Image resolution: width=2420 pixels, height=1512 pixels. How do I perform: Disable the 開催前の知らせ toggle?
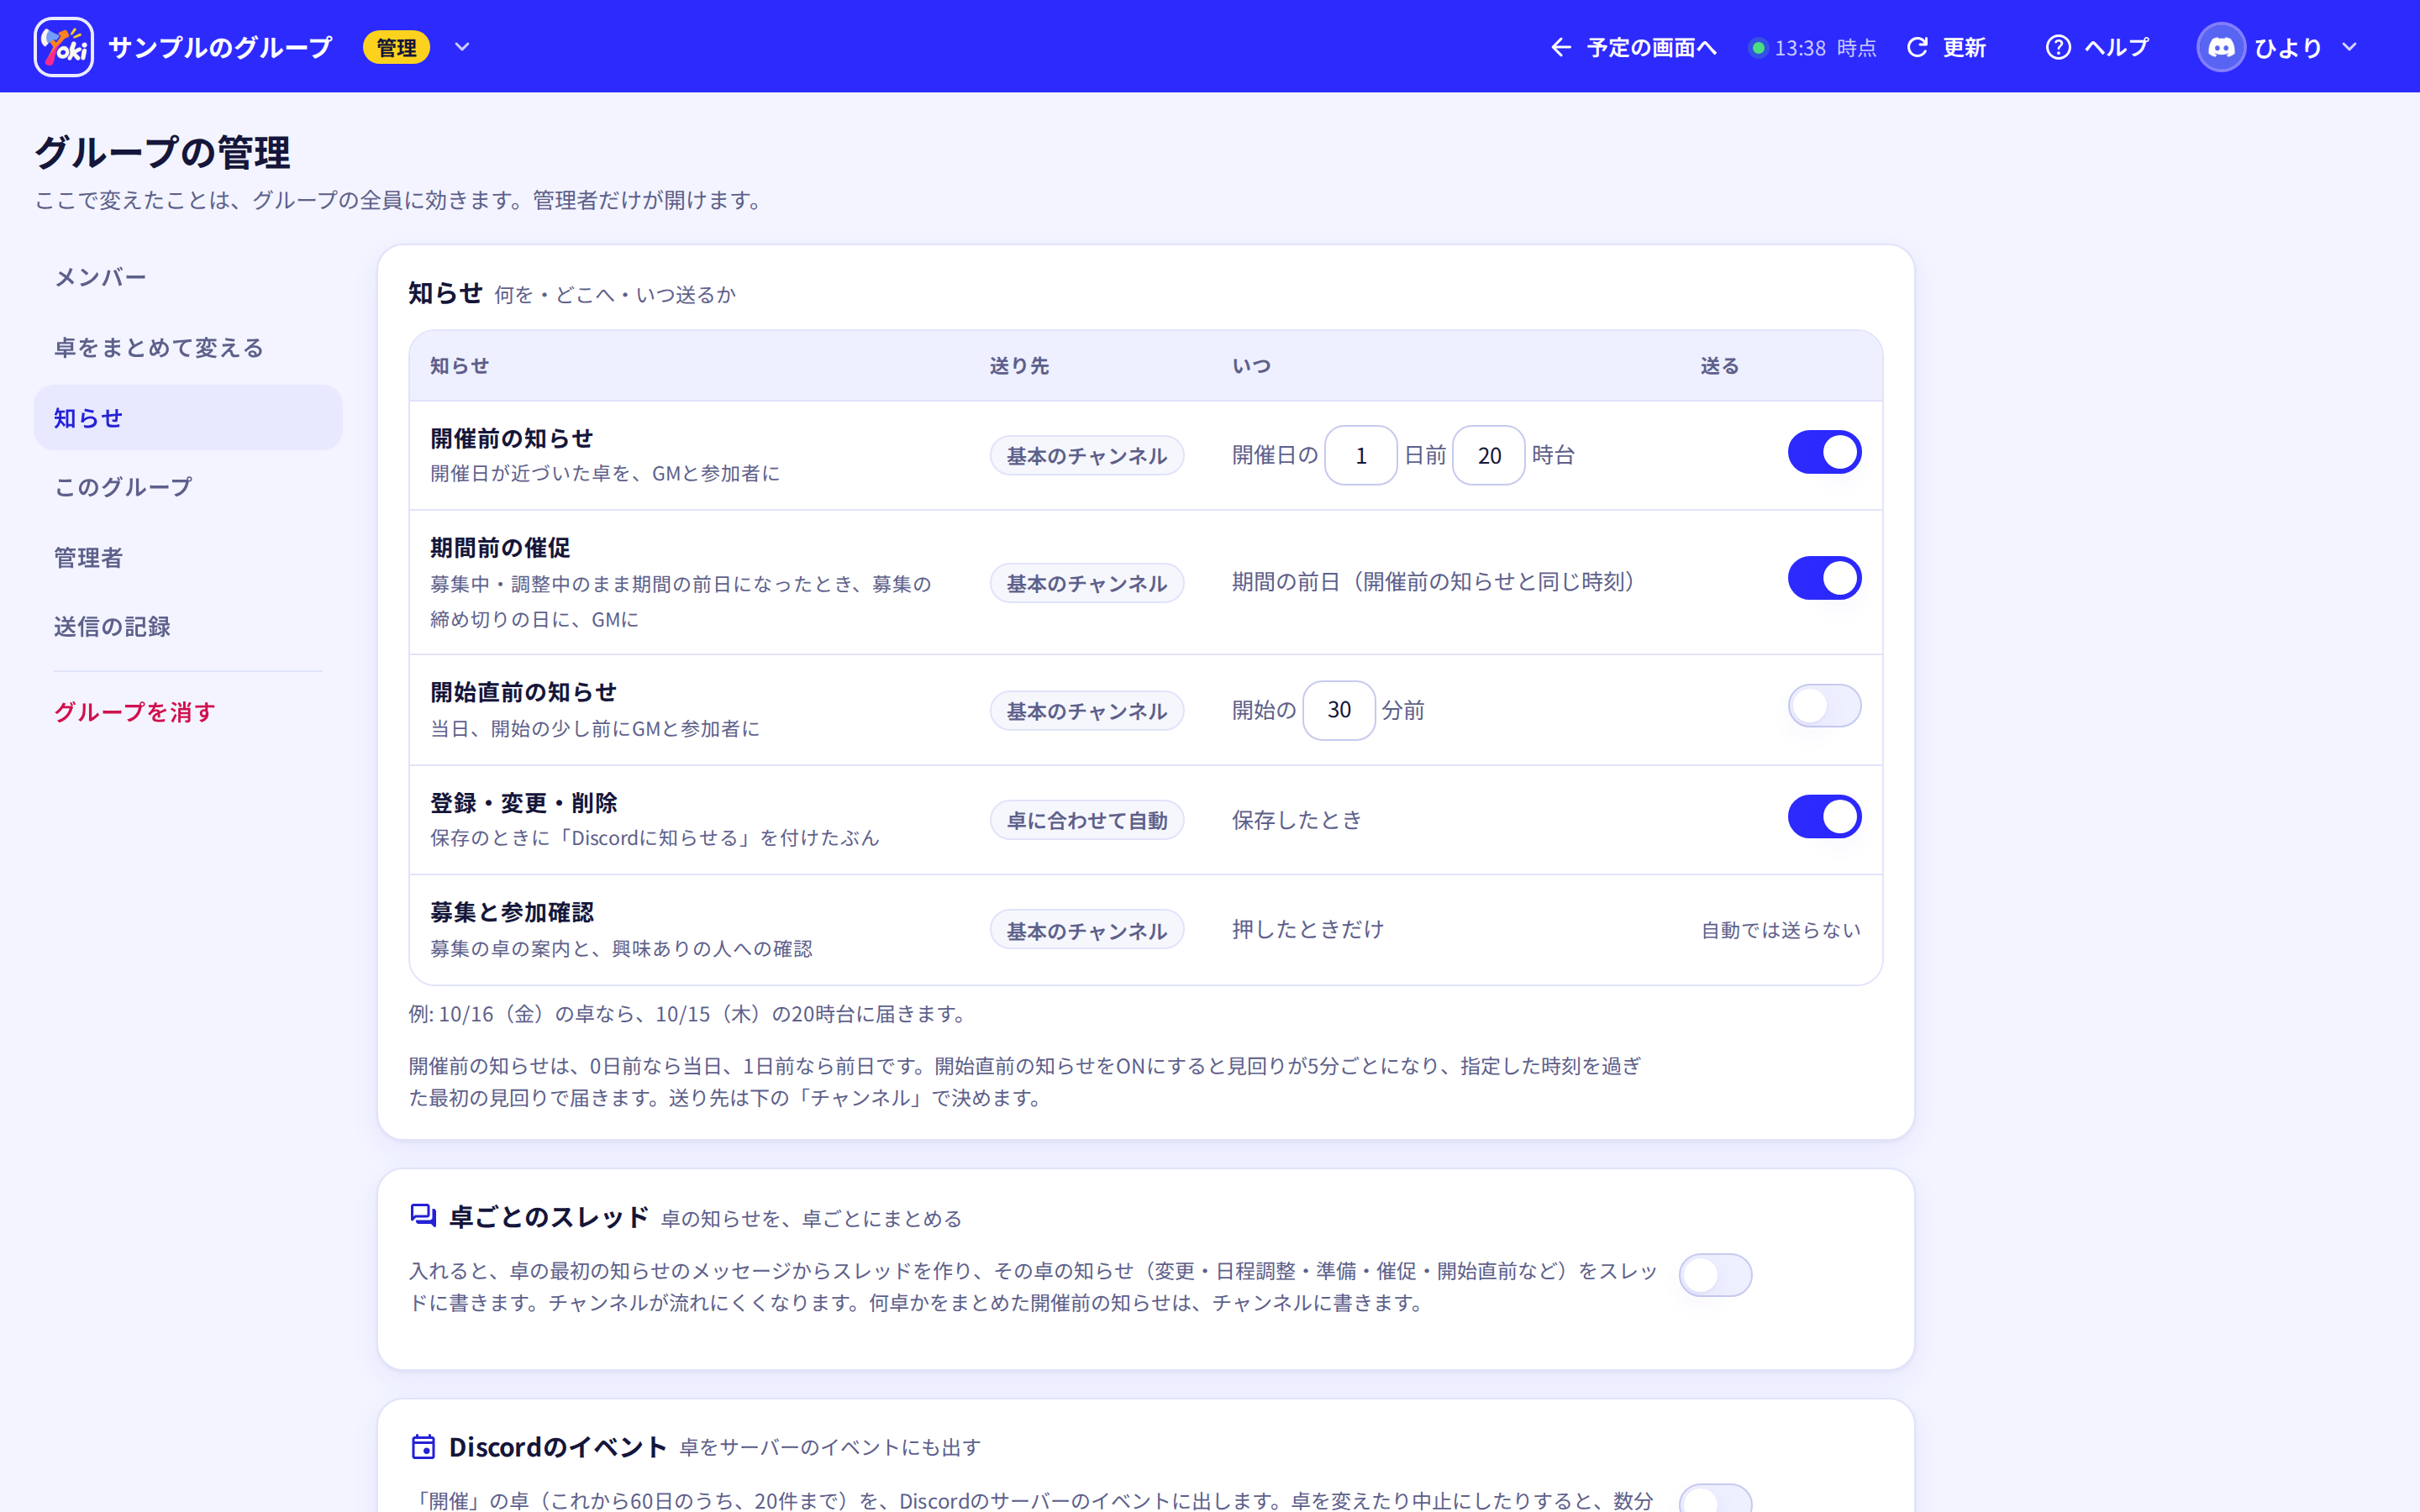tap(1824, 452)
